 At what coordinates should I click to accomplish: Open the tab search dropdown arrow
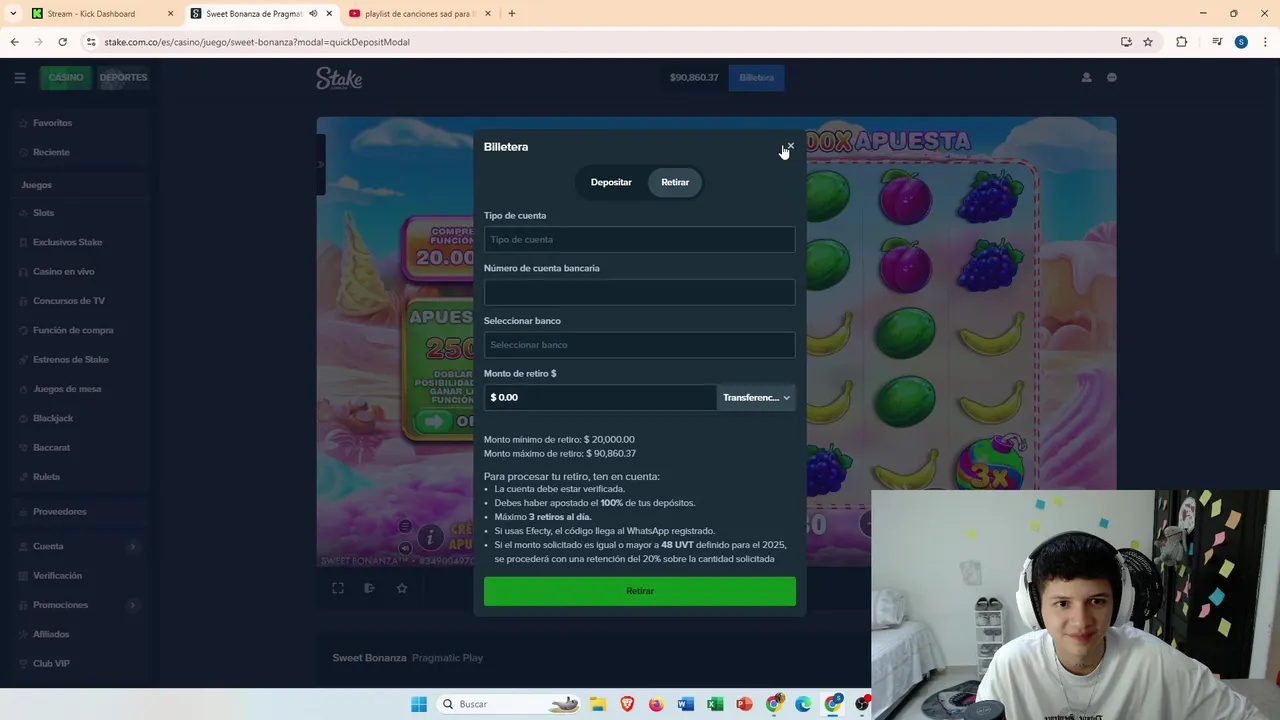click(13, 14)
